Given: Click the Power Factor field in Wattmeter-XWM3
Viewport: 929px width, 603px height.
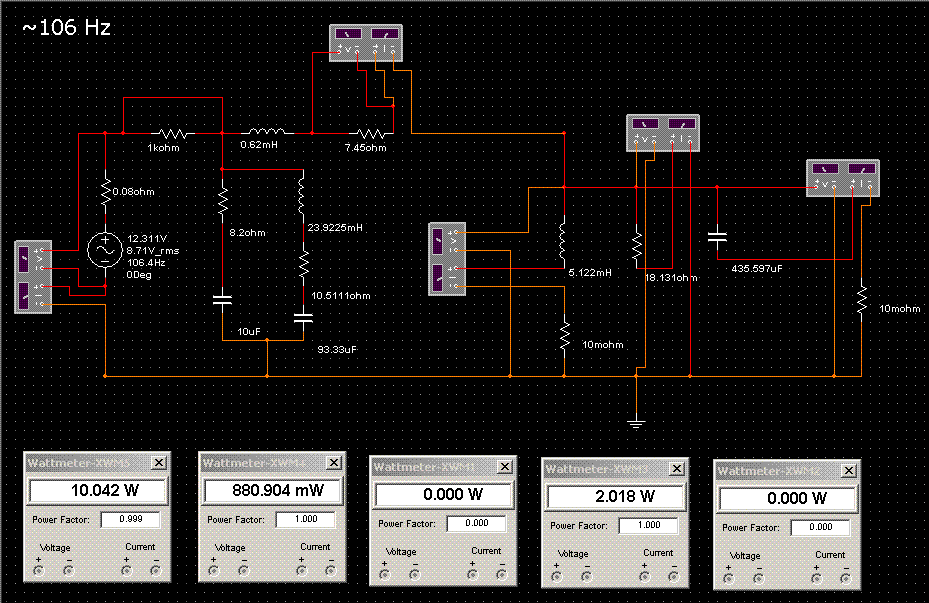Looking at the screenshot, I should (649, 525).
